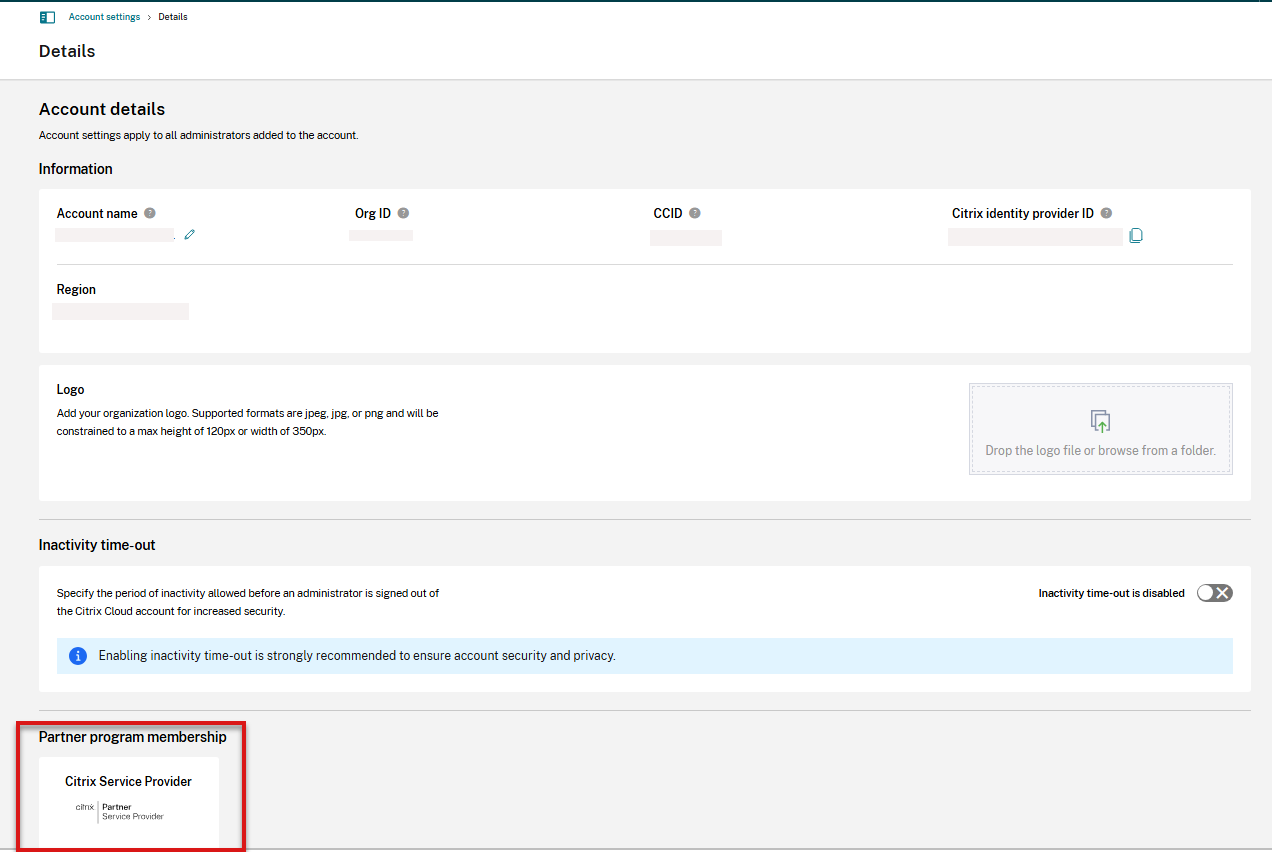Click the redacted Region value
The width and height of the screenshot is (1272, 852).
click(120, 311)
